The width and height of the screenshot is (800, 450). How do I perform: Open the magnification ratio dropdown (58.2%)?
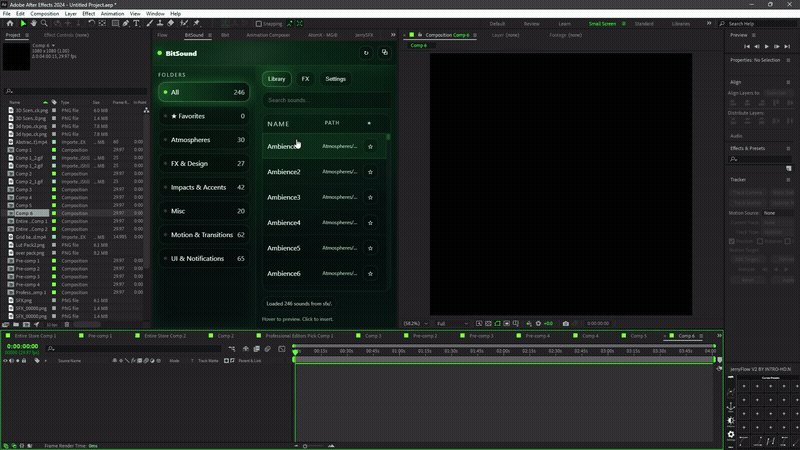coord(416,323)
